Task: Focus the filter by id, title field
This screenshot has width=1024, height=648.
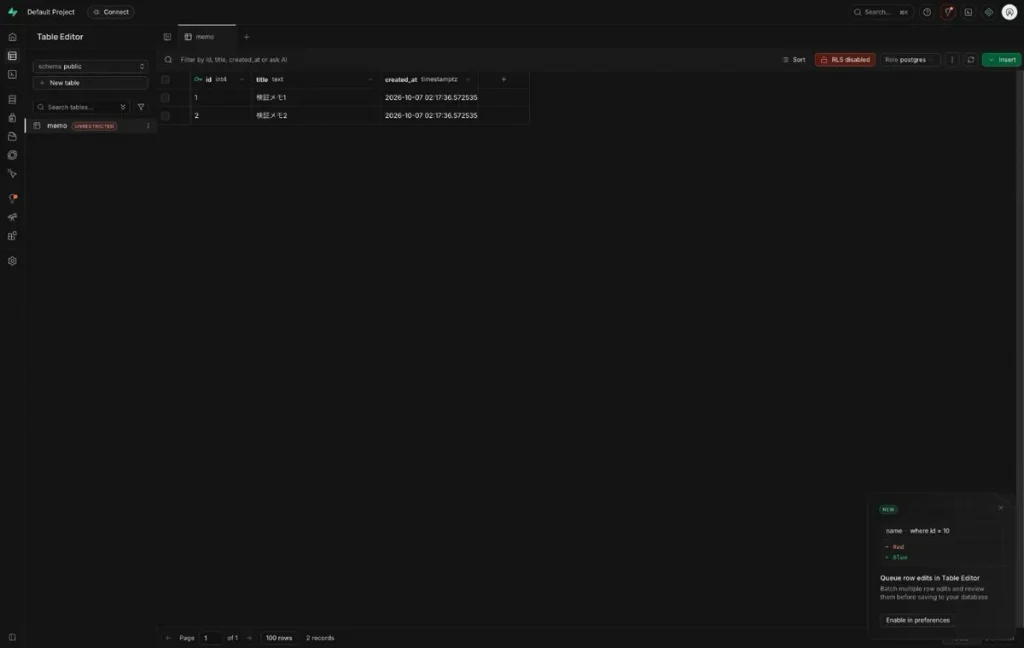Action: pyautogui.click(x=233, y=59)
